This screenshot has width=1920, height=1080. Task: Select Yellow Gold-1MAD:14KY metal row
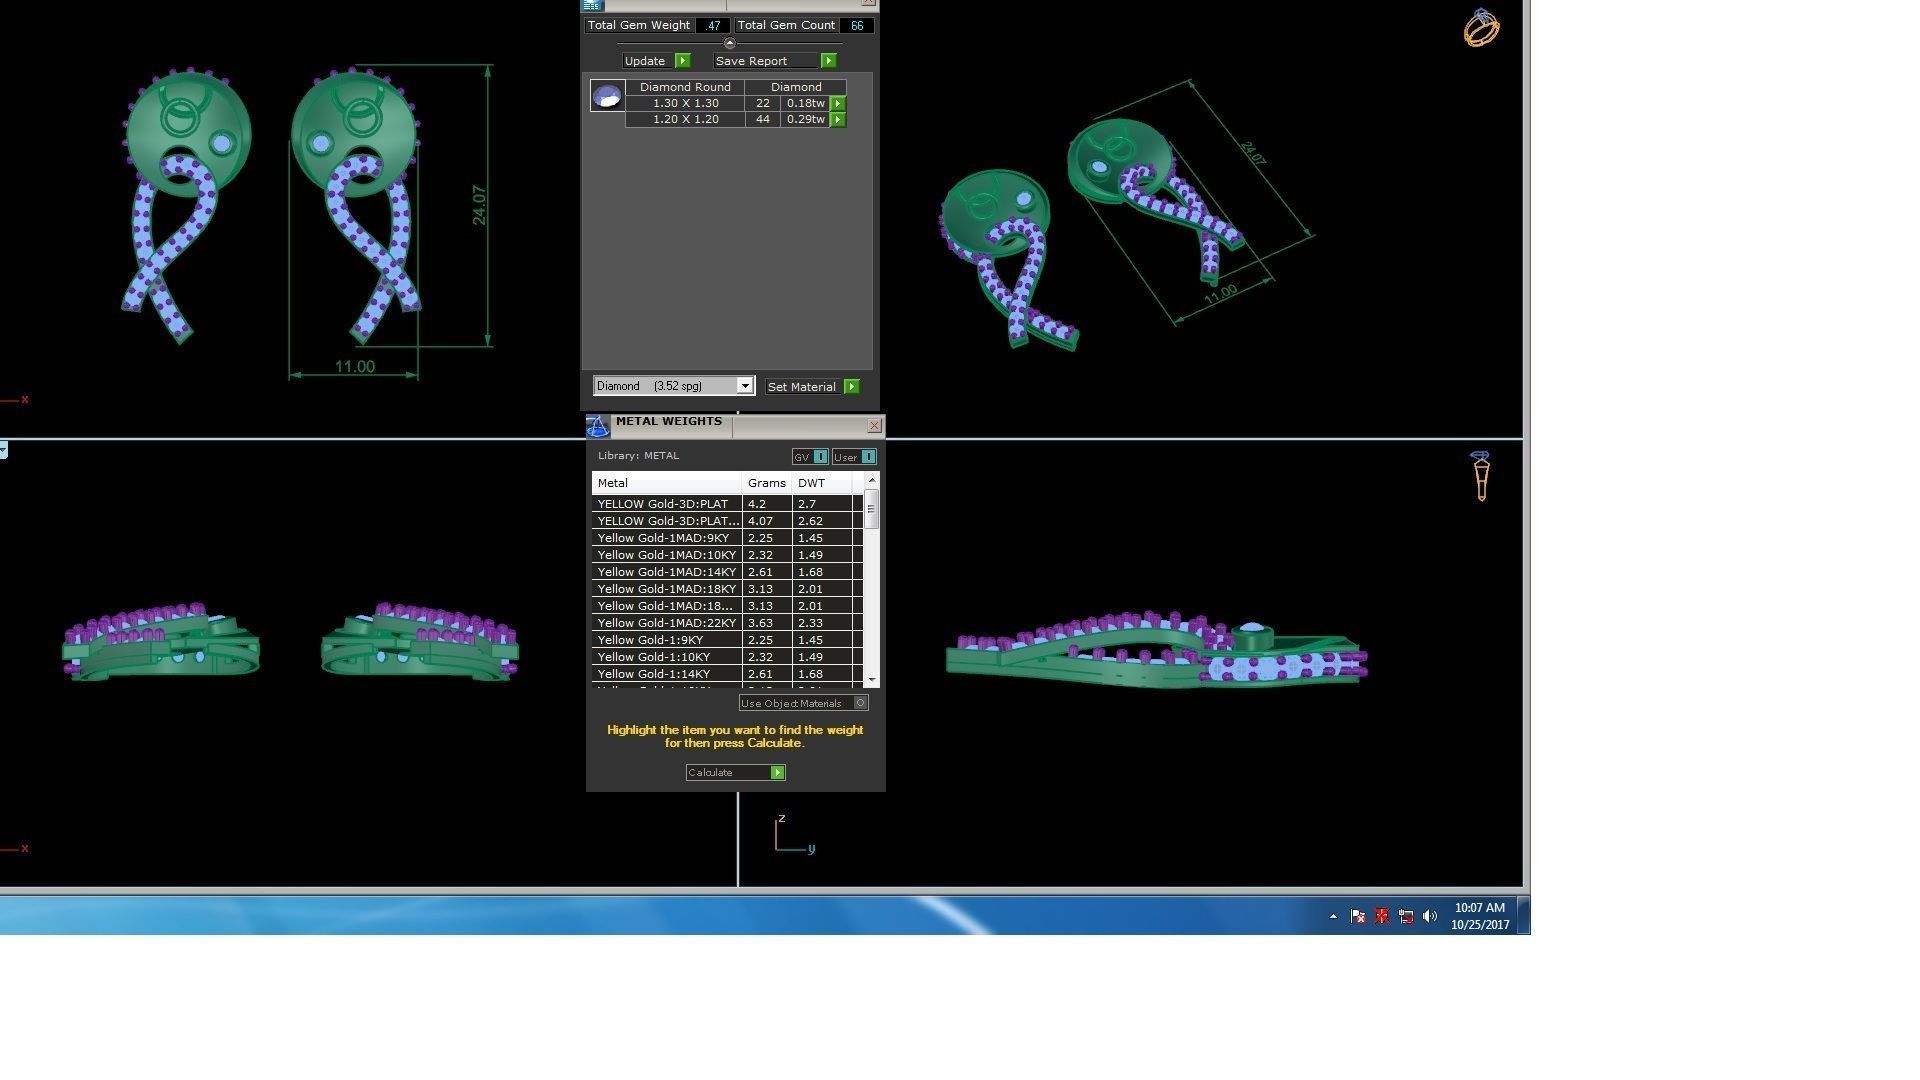point(666,572)
